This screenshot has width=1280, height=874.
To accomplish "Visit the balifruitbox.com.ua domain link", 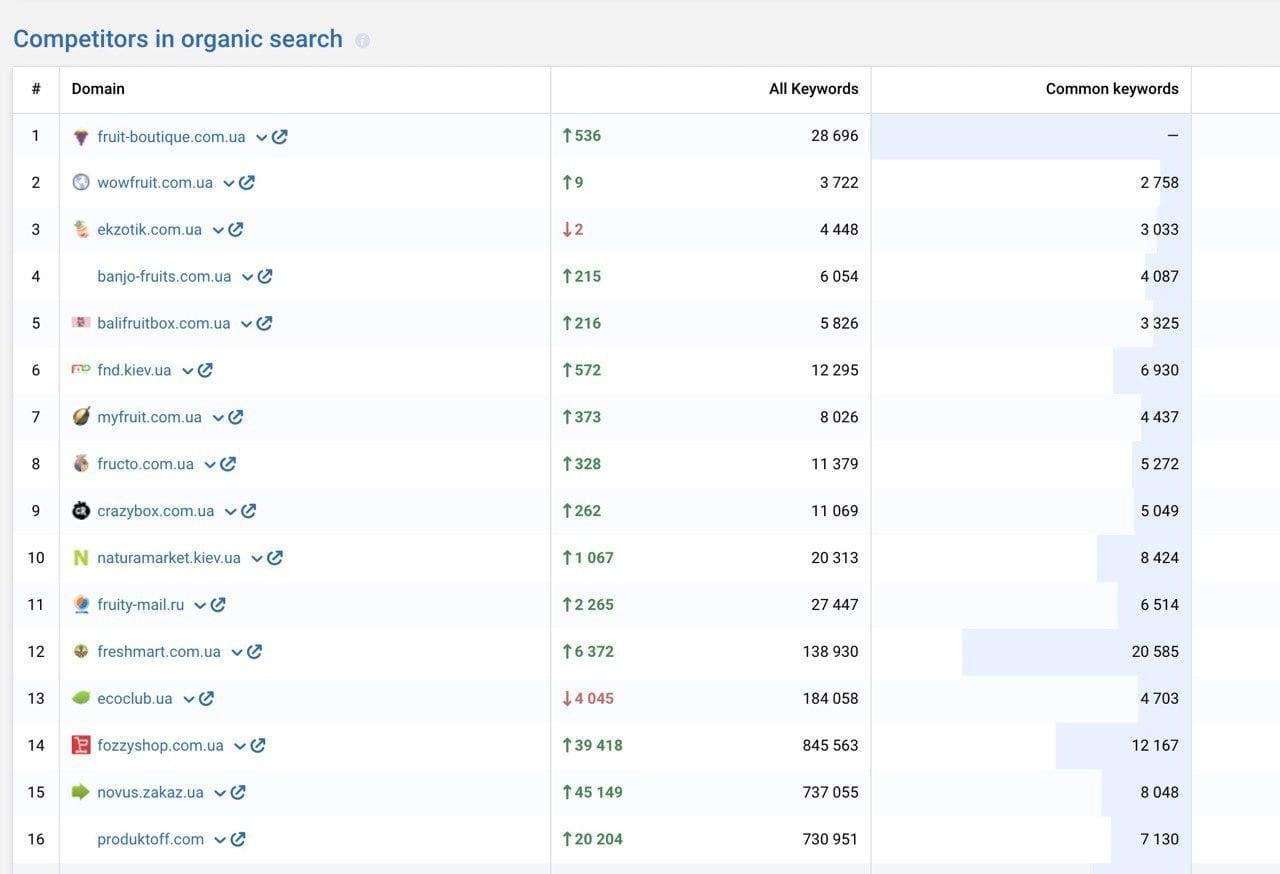I will 164,322.
